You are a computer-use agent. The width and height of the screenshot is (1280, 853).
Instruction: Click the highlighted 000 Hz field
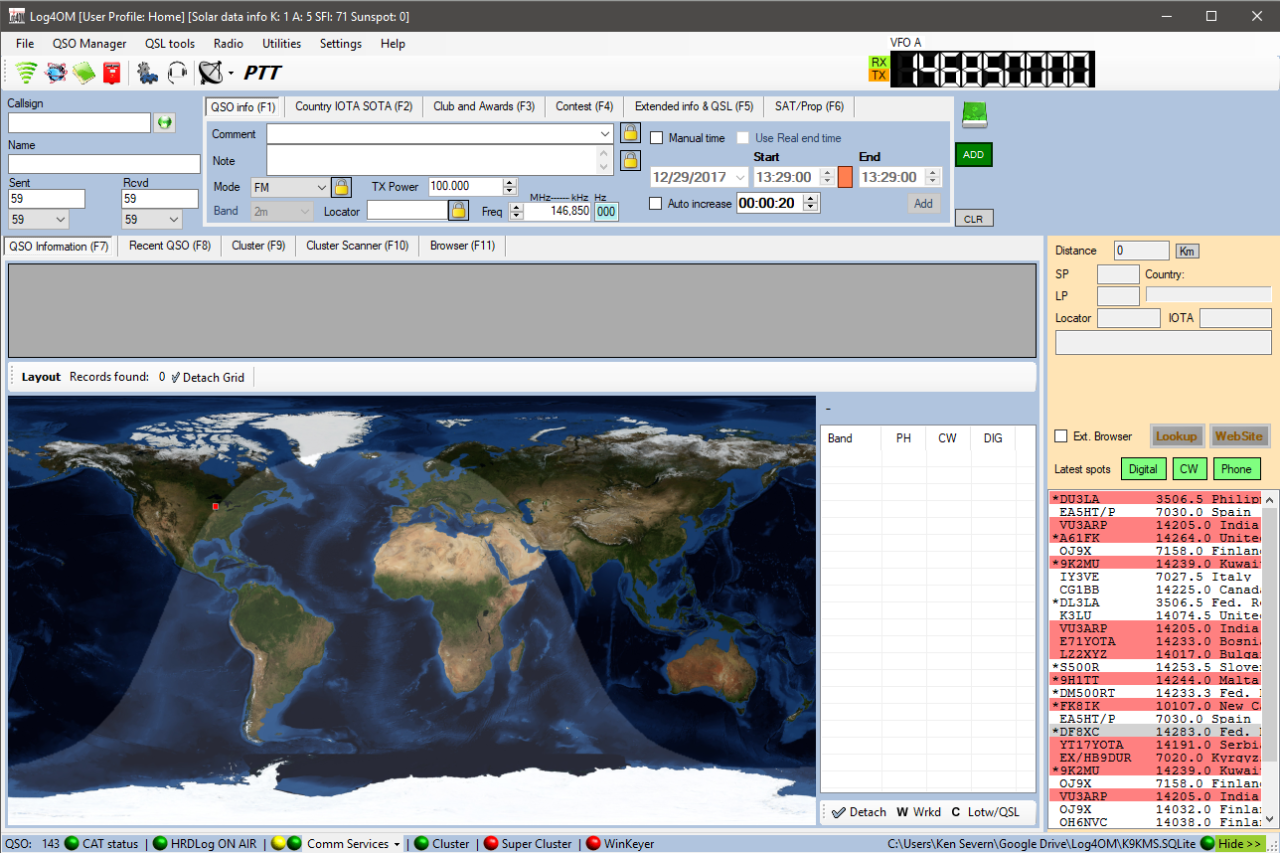tap(606, 211)
